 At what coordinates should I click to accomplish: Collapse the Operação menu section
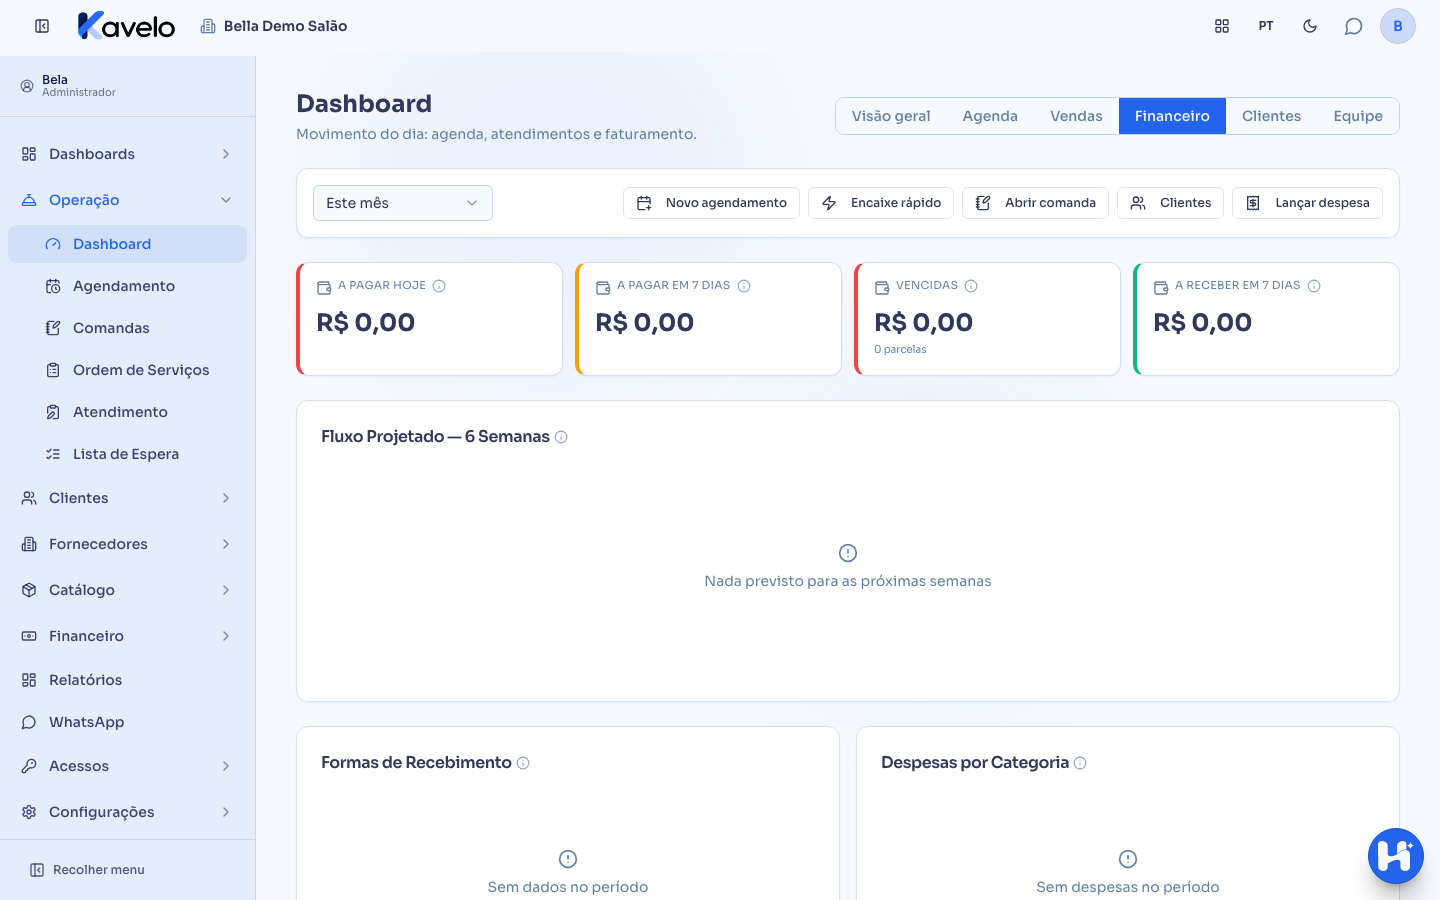pos(127,200)
